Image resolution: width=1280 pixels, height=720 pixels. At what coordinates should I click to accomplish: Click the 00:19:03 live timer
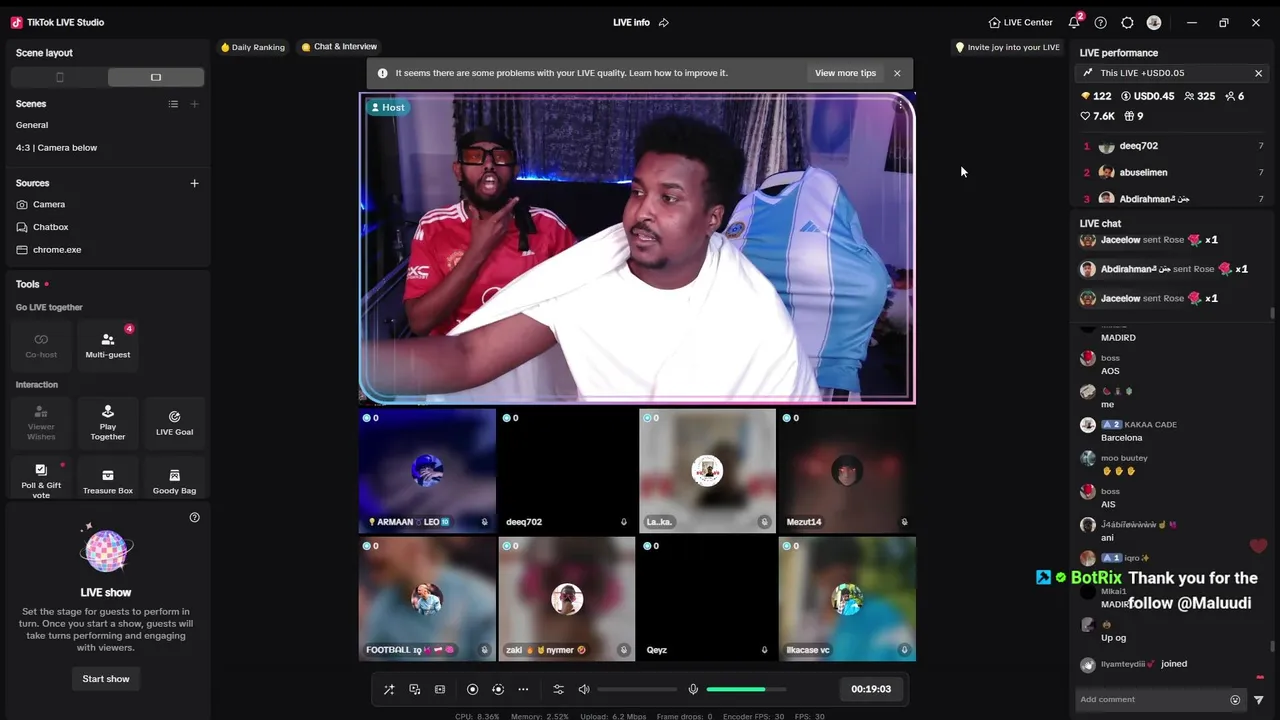(x=871, y=689)
